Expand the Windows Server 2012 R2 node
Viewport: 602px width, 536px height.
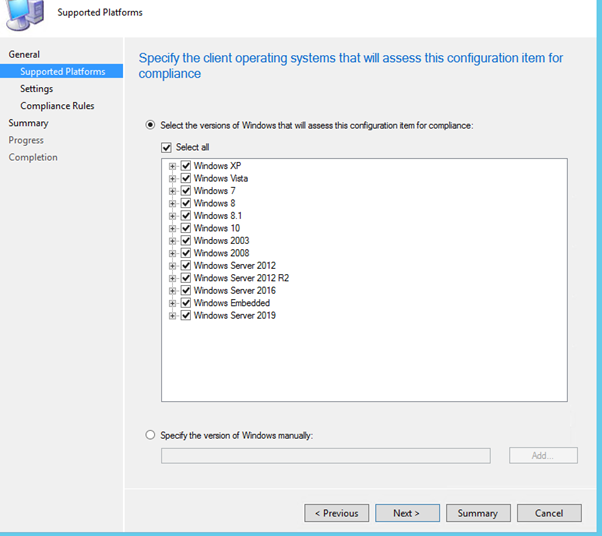[172, 278]
